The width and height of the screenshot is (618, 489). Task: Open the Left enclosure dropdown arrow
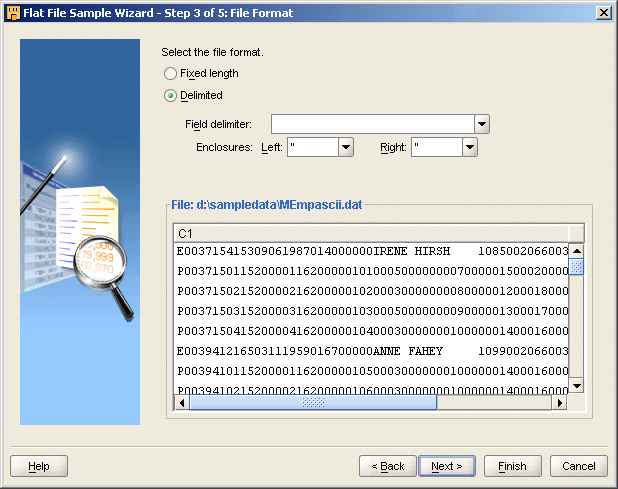point(346,147)
